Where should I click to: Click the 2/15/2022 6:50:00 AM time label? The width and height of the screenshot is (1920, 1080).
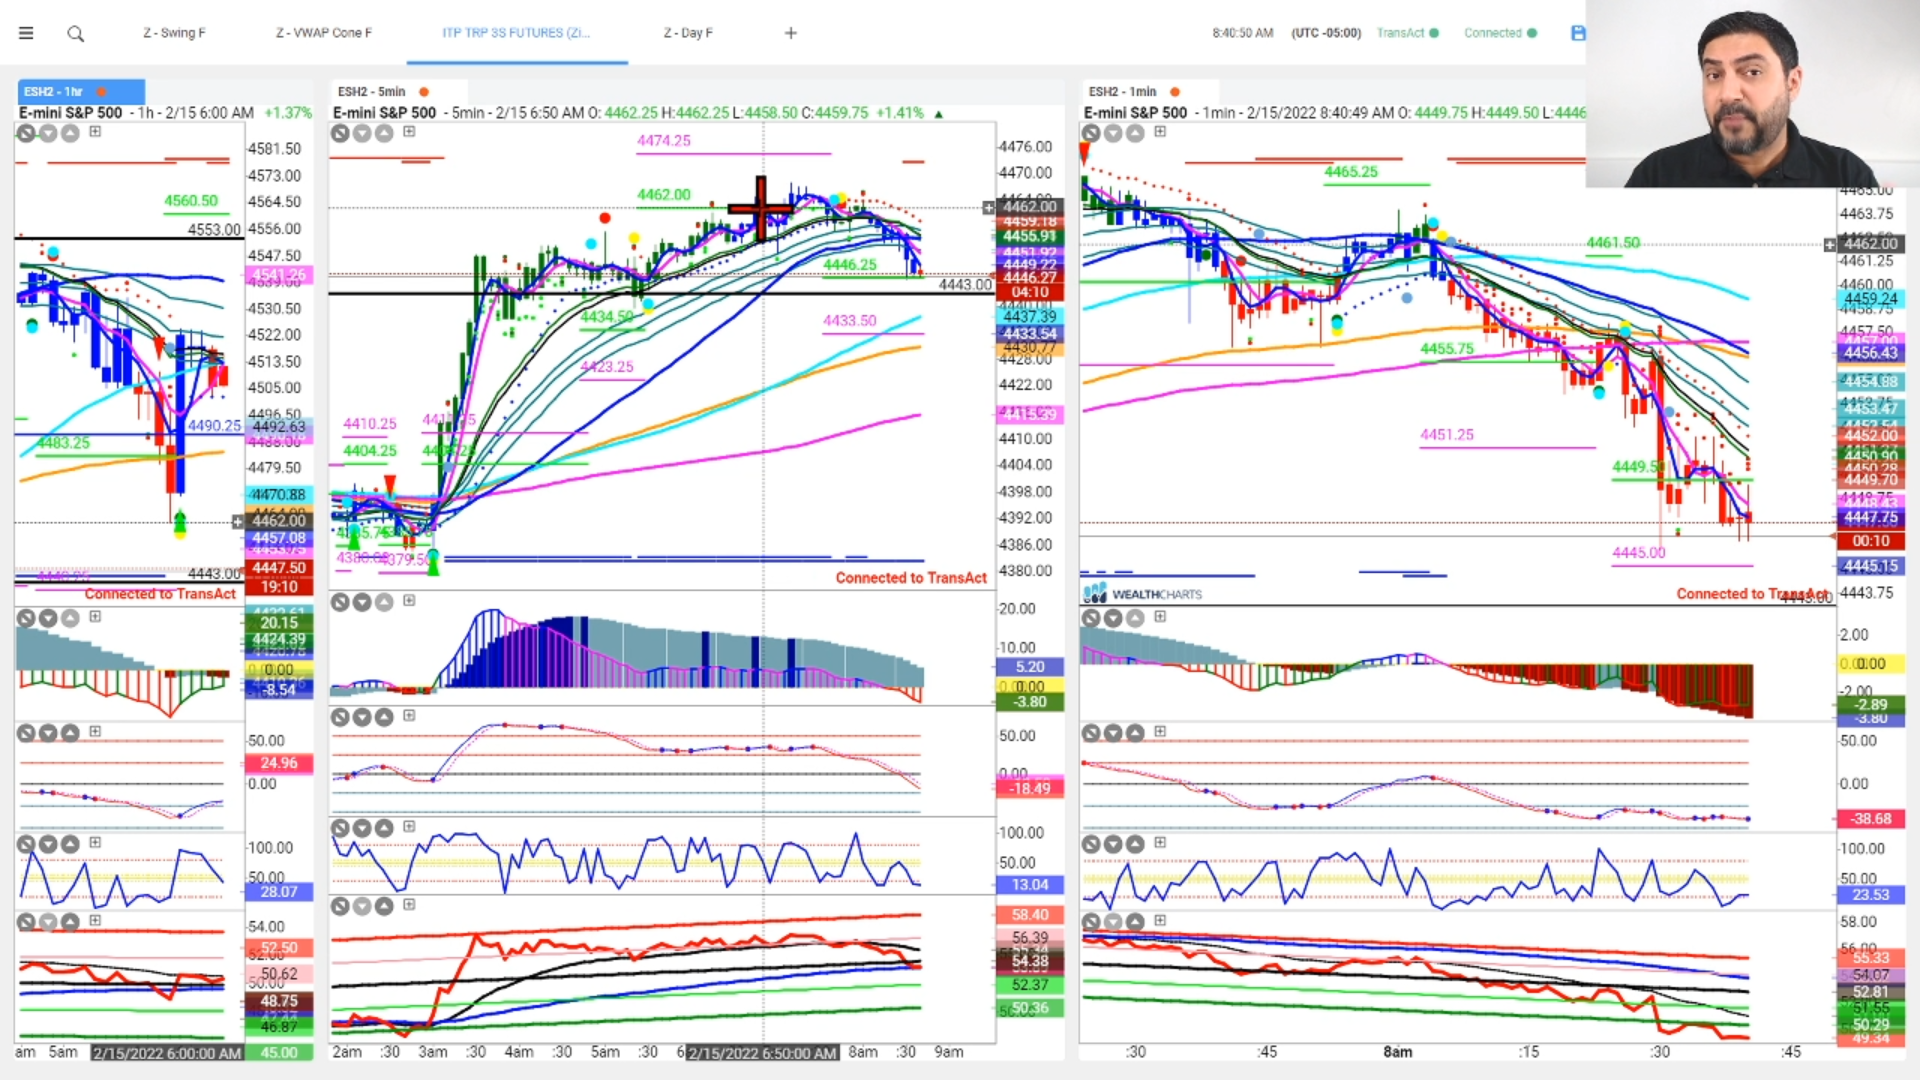click(761, 1053)
